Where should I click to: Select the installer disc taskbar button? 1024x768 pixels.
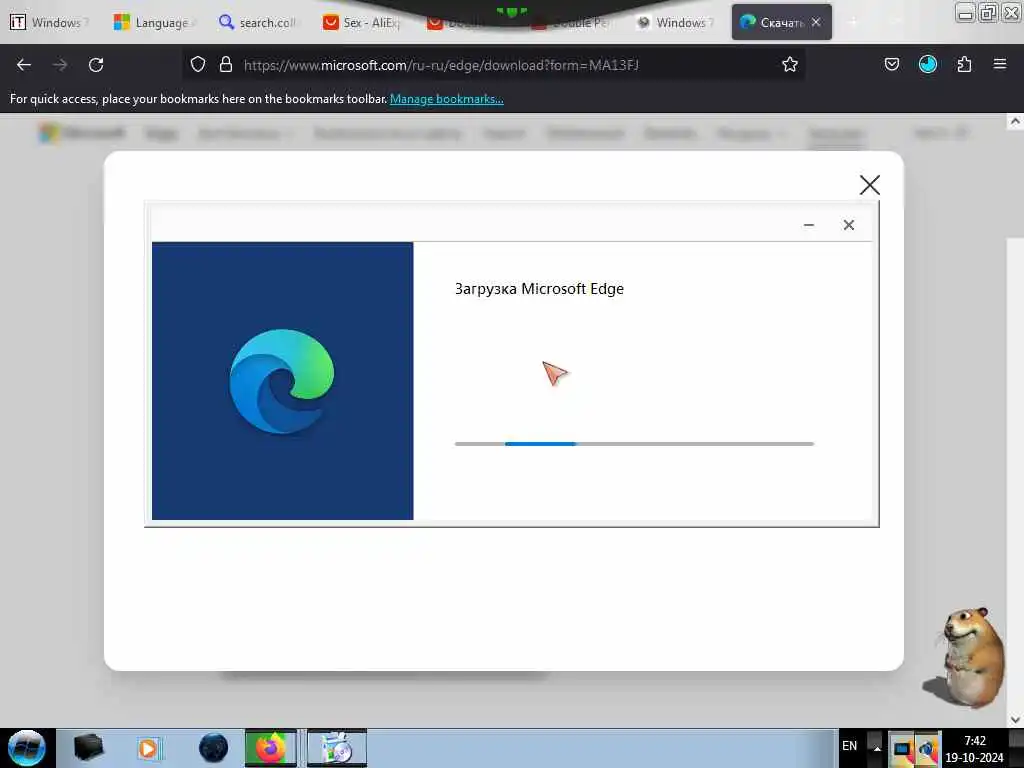337,748
